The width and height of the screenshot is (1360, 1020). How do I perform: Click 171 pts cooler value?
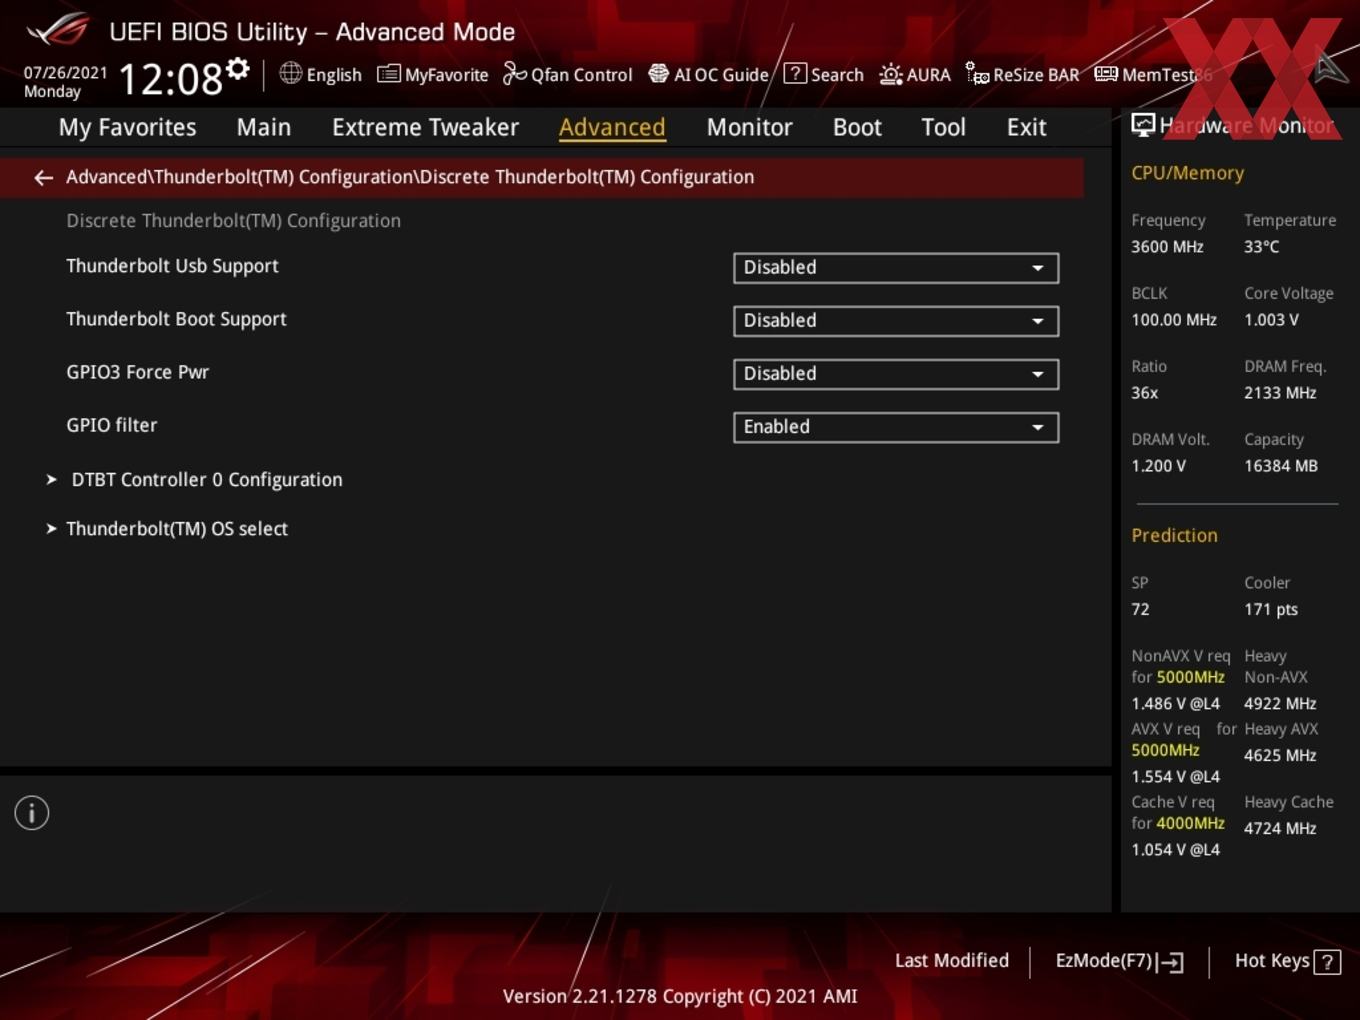click(x=1271, y=610)
